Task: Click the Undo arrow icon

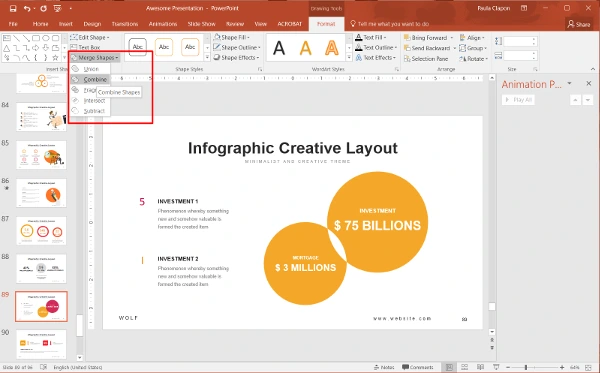Action: 27,8
